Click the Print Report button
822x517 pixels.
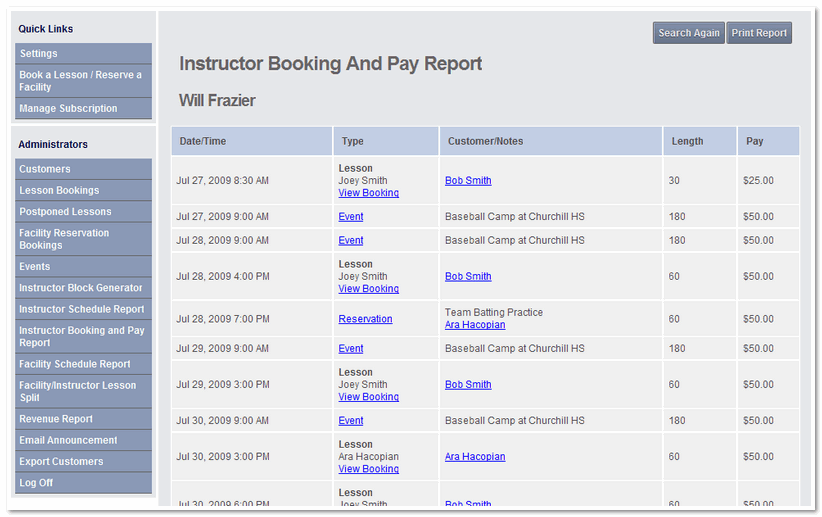(759, 33)
